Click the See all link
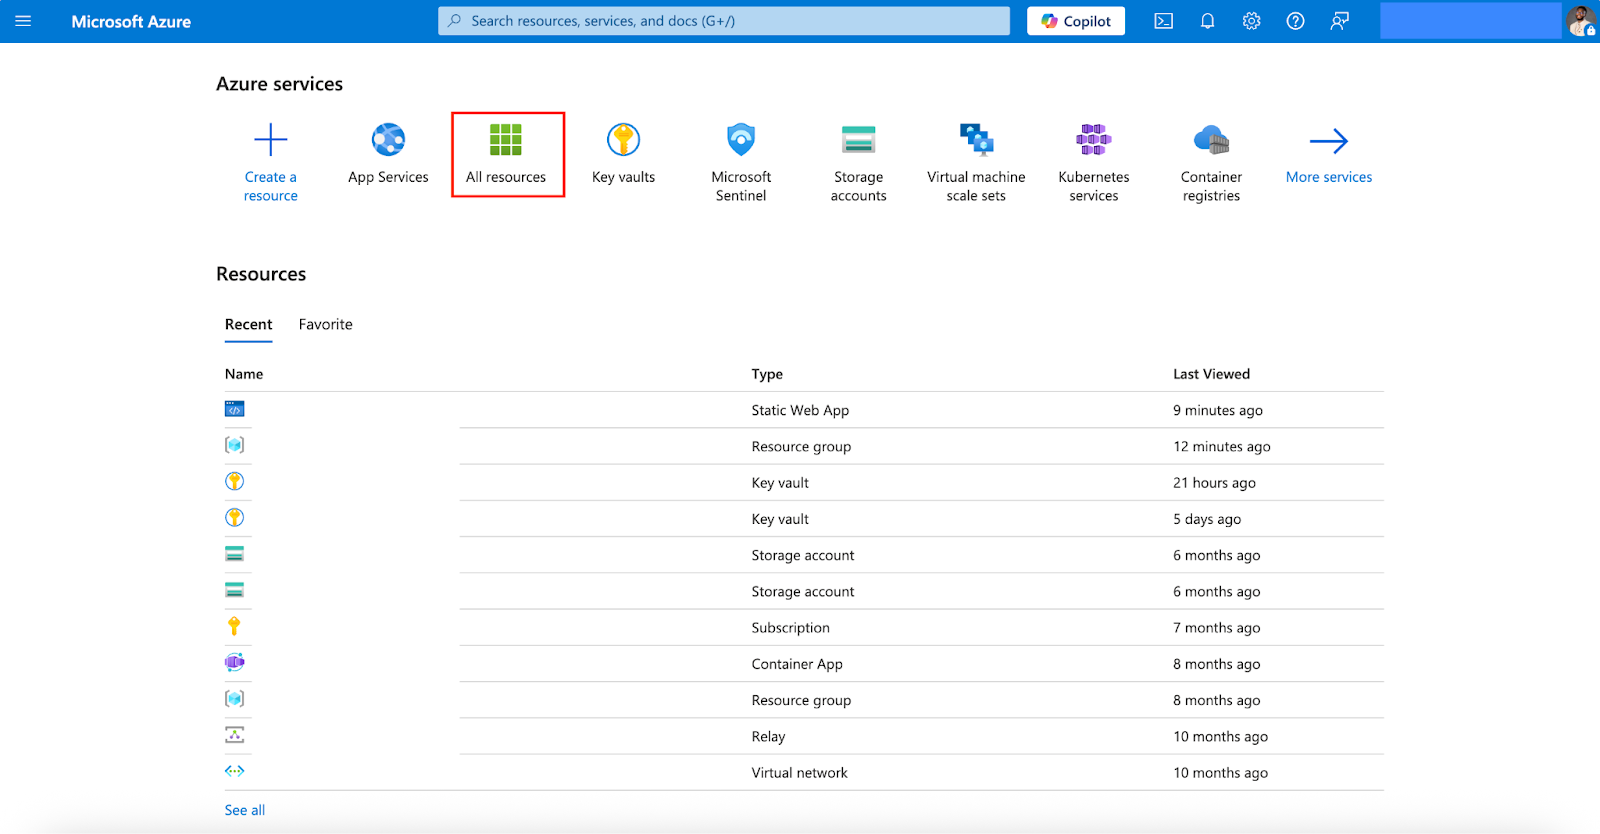 [245, 810]
